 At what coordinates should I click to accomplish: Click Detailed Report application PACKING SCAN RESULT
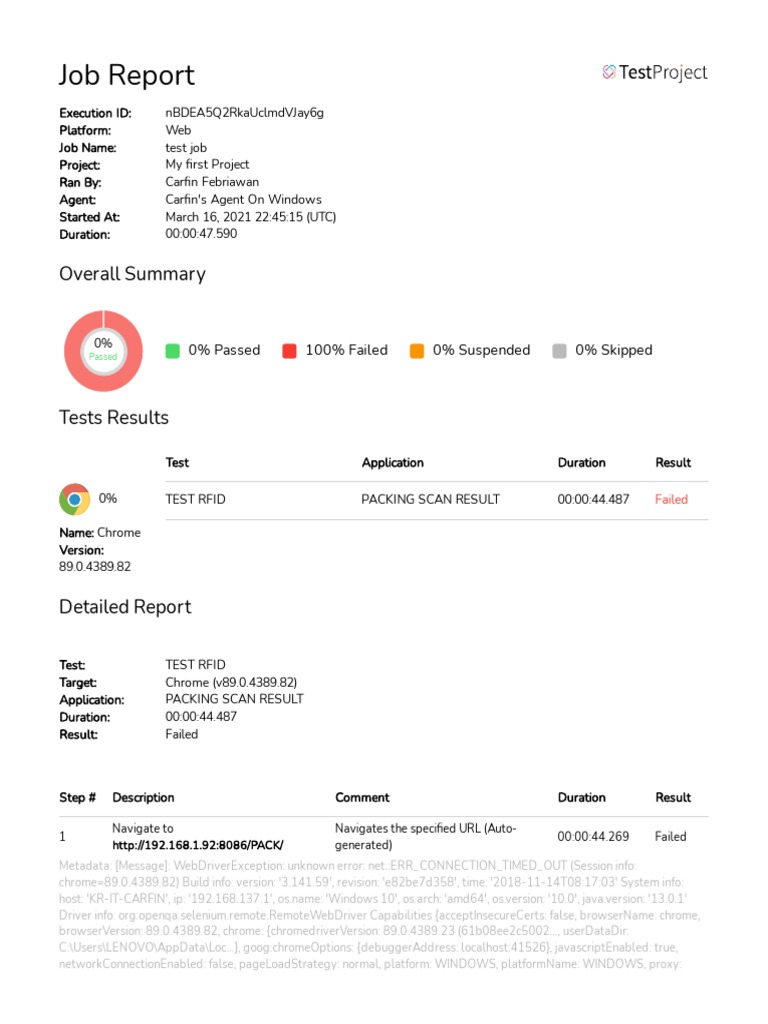pyautogui.click(x=234, y=699)
